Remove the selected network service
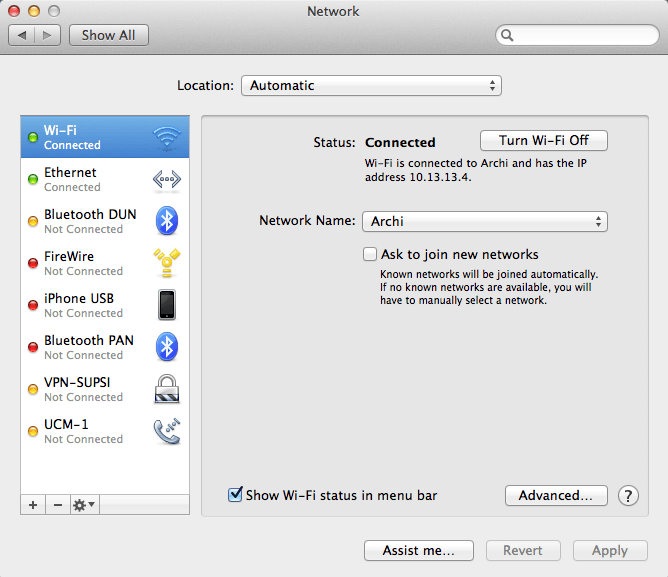The image size is (668, 577). pos(57,505)
